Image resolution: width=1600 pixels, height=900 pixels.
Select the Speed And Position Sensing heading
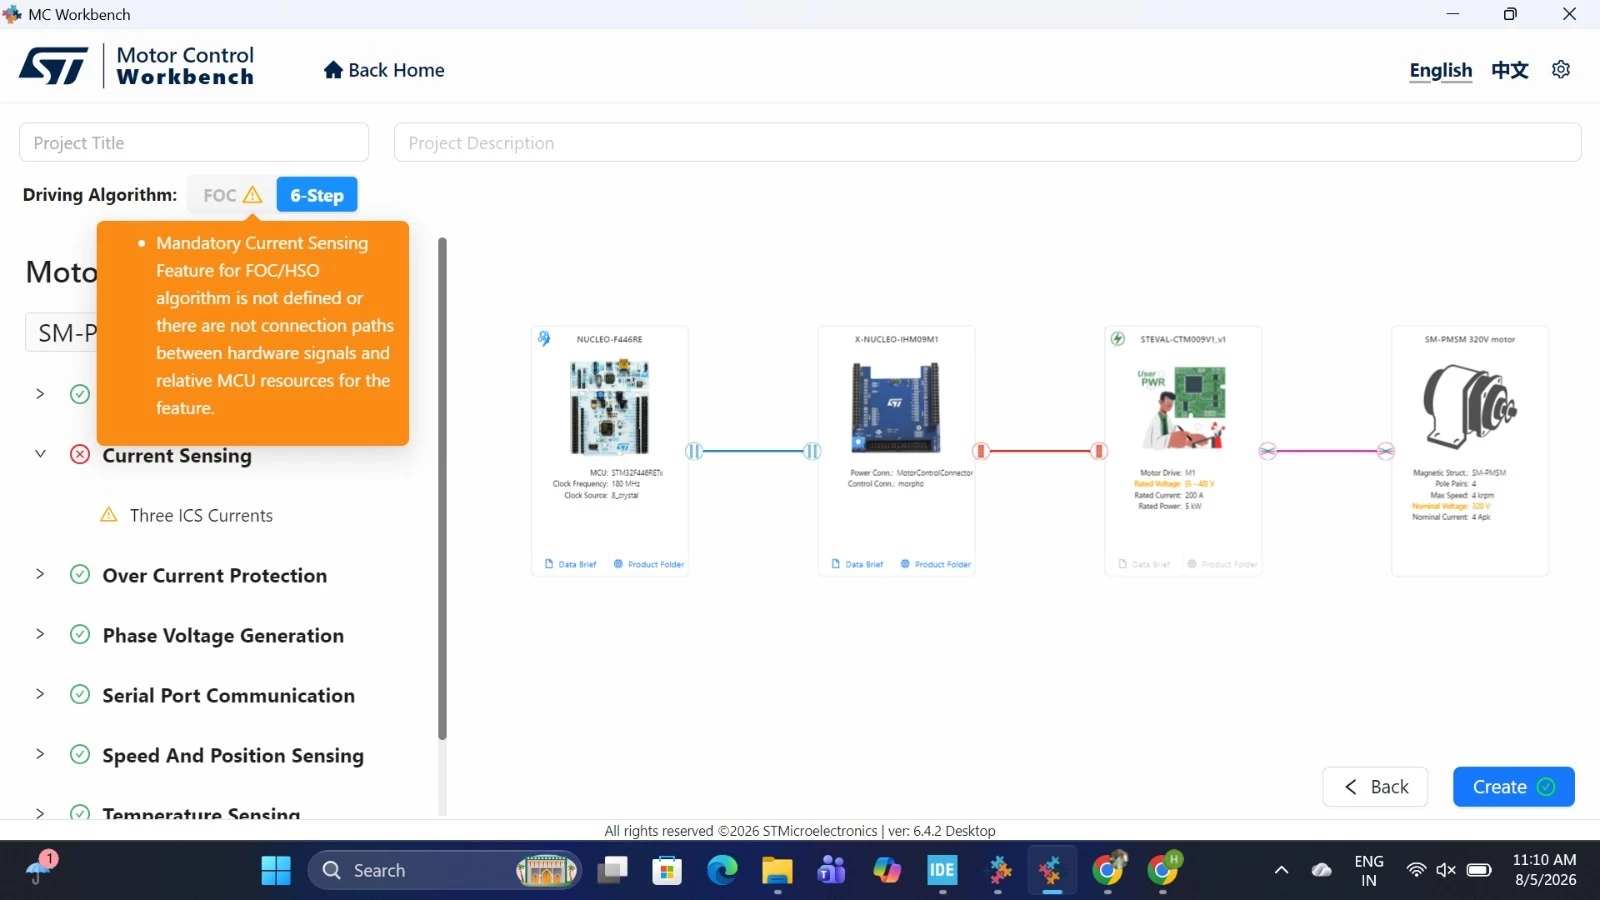point(233,756)
